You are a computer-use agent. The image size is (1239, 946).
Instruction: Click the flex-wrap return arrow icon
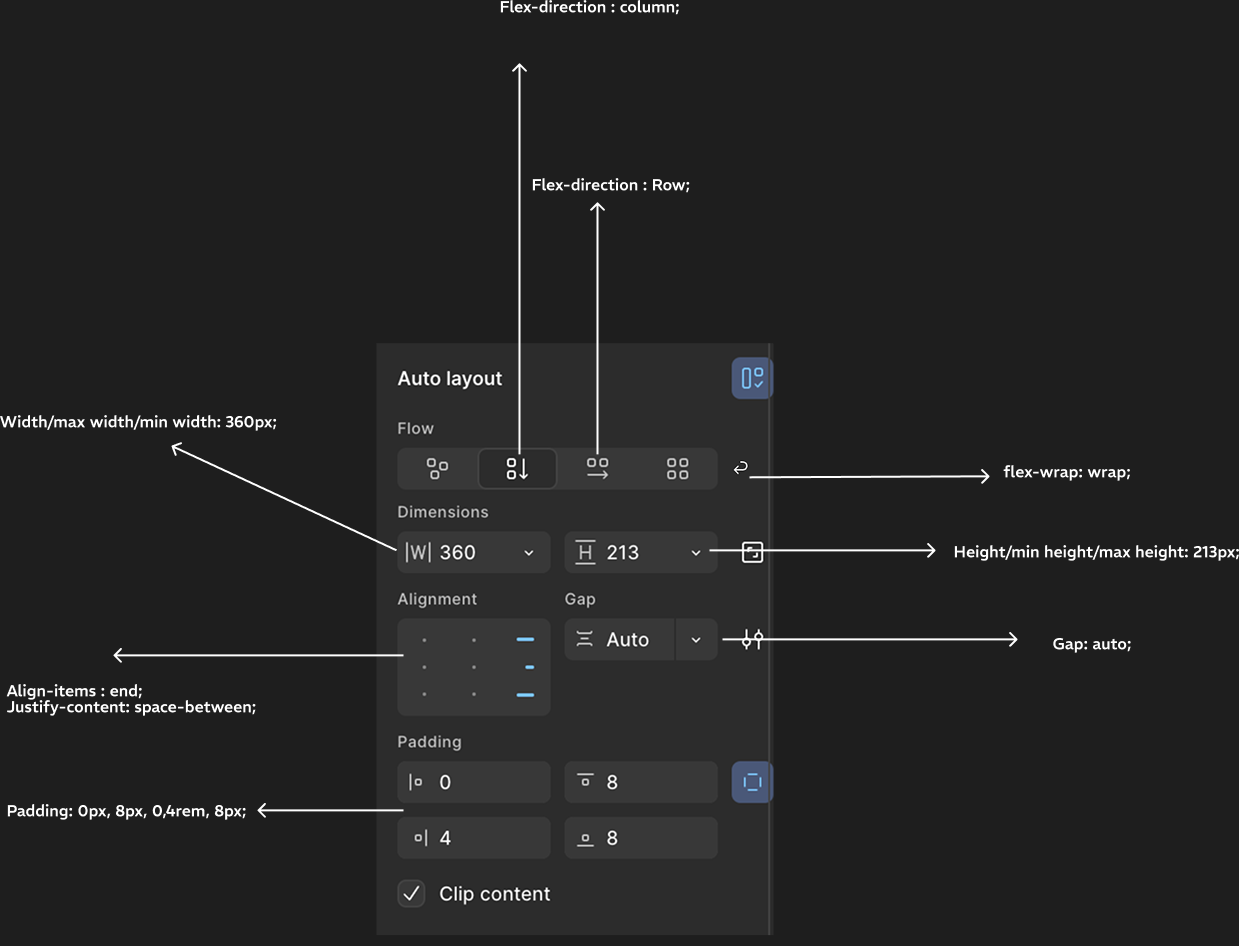pyautogui.click(x=740, y=467)
